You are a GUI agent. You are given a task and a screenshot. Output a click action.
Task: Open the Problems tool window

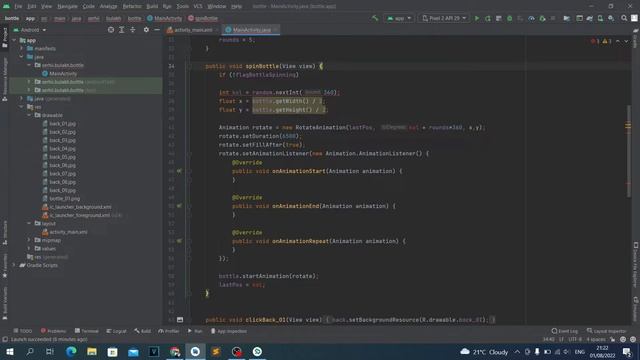click(x=53, y=331)
